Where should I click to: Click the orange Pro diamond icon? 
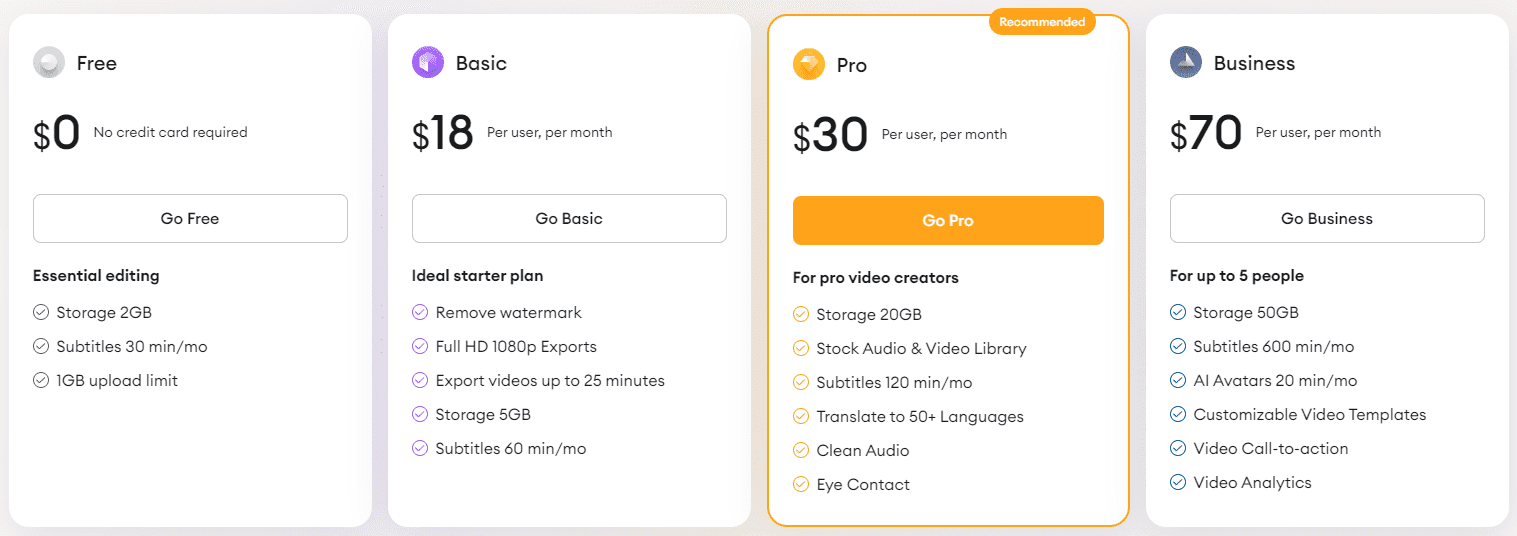(x=809, y=65)
